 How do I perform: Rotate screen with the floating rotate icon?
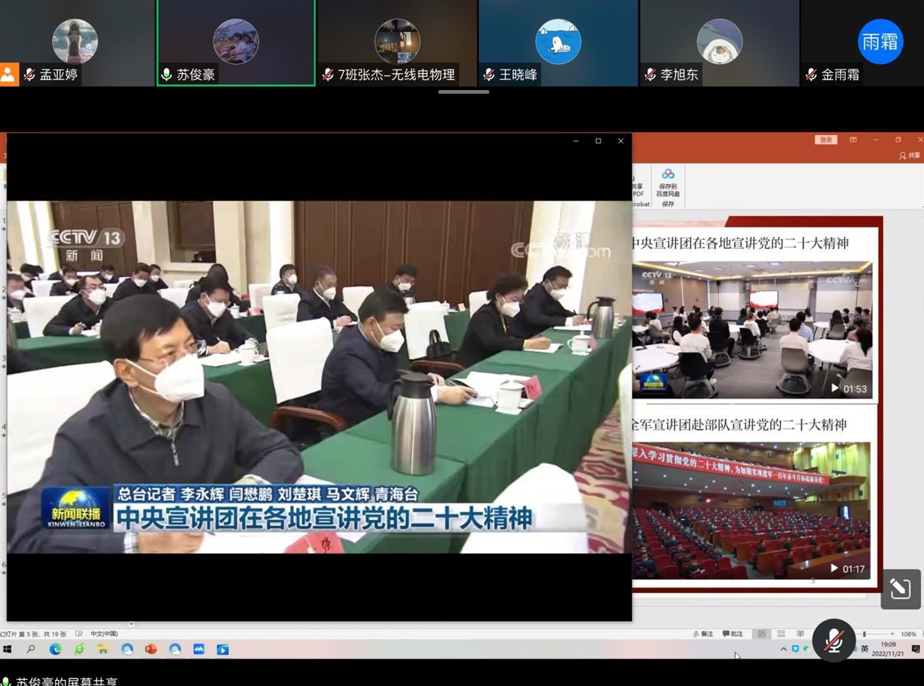pyautogui.click(x=900, y=589)
